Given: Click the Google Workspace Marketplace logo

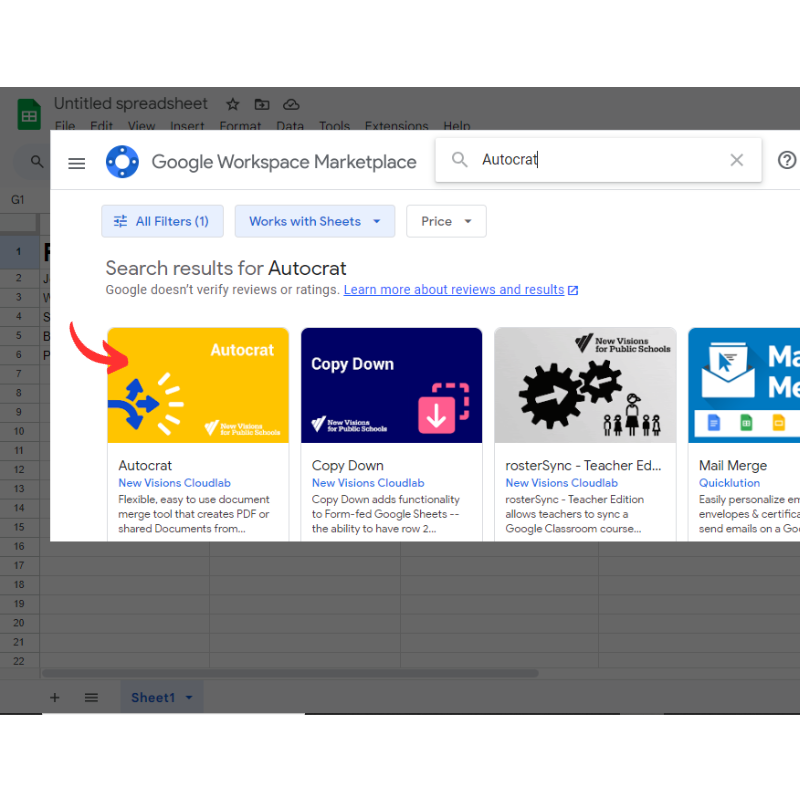Looking at the screenshot, I should click(122, 162).
